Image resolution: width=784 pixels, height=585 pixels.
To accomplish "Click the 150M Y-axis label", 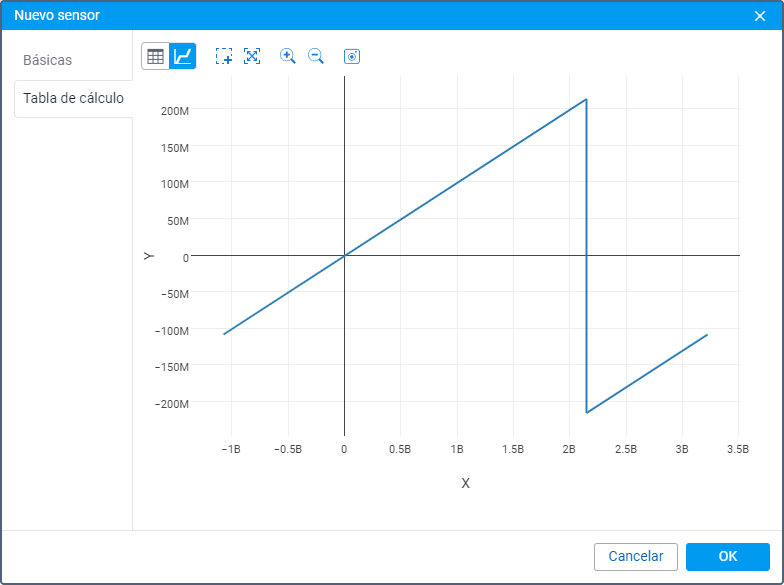I will (x=174, y=148).
